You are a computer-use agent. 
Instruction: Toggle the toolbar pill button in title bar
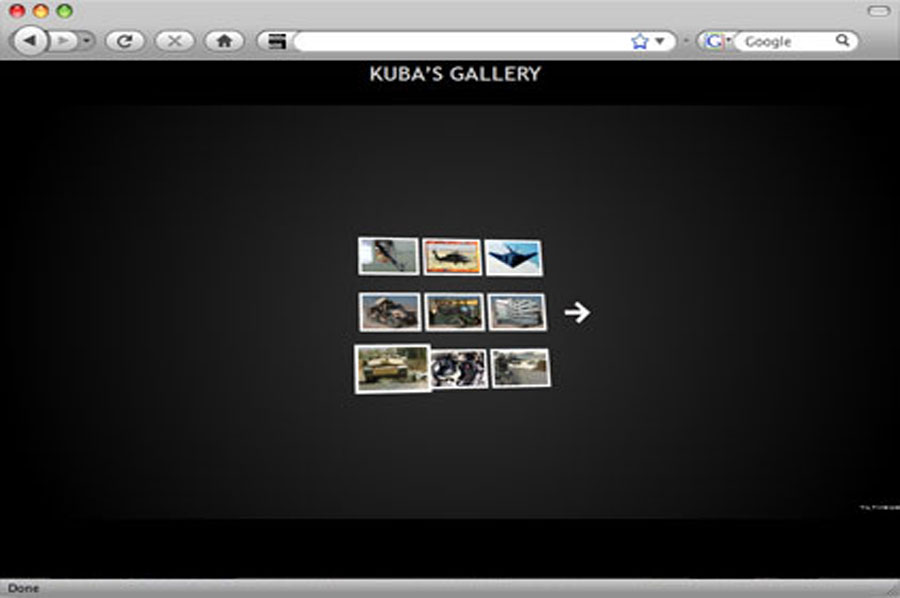point(877,11)
